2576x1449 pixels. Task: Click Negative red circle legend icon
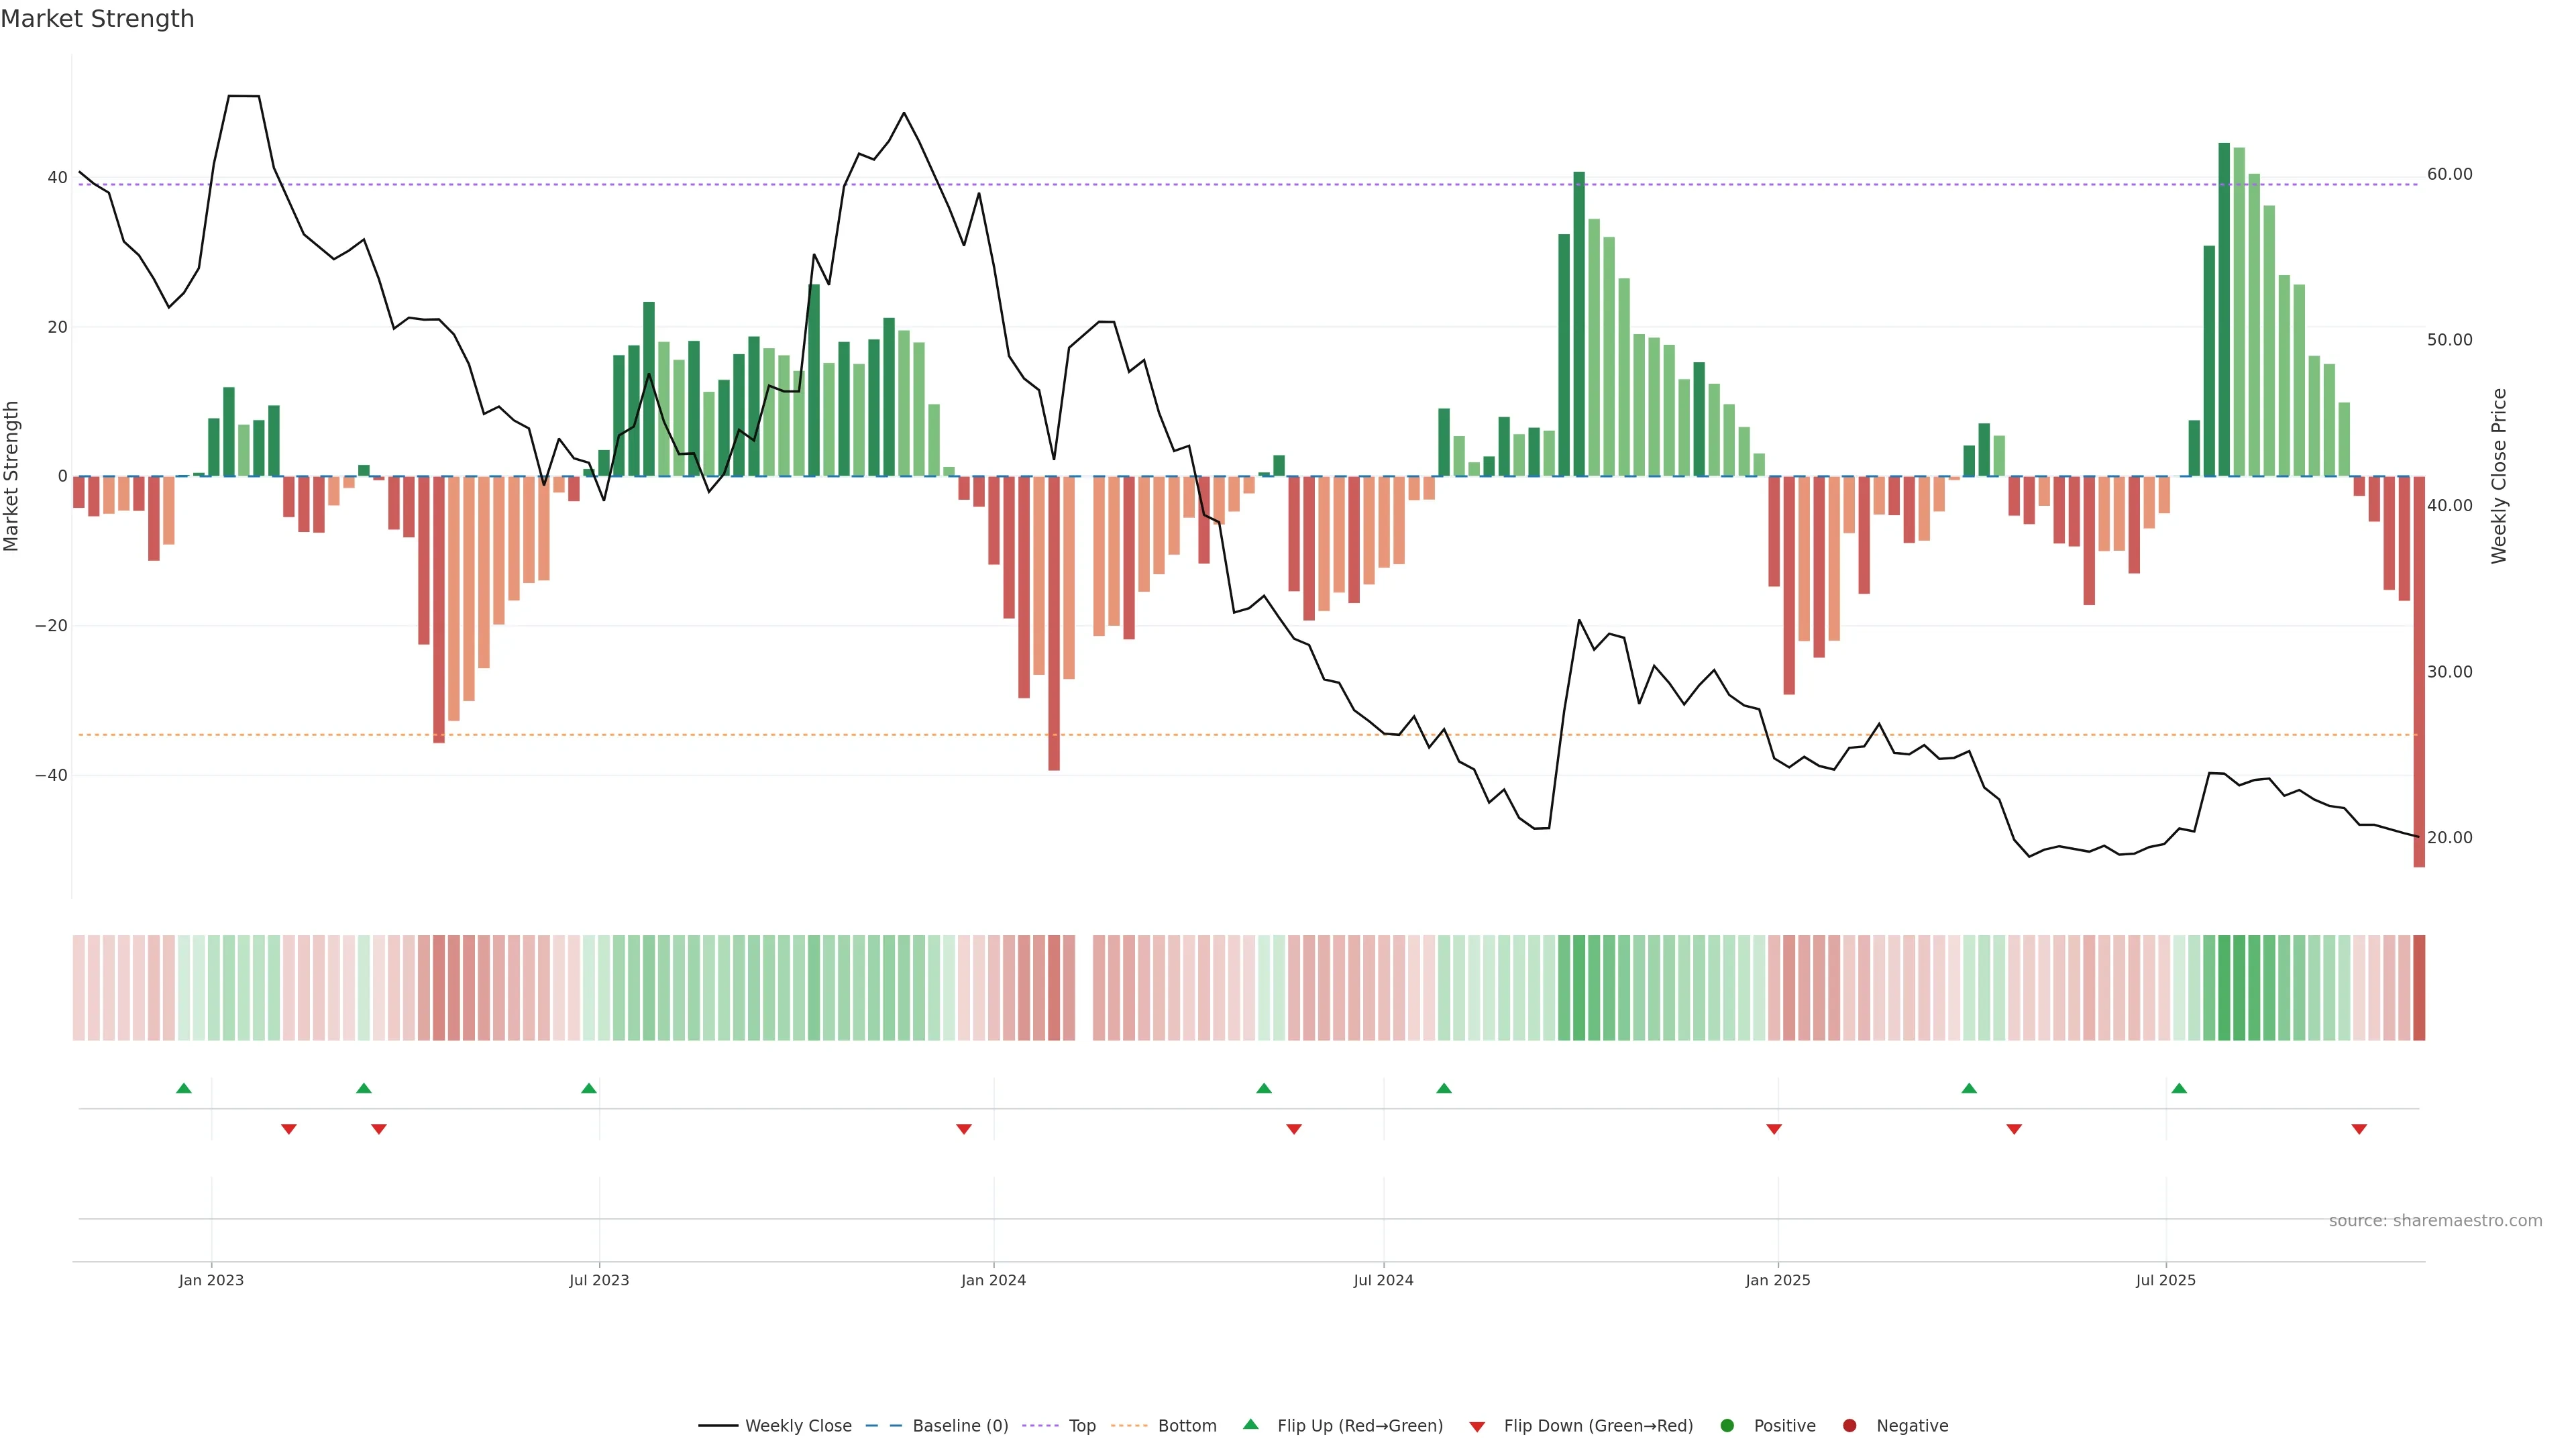tap(1849, 1426)
